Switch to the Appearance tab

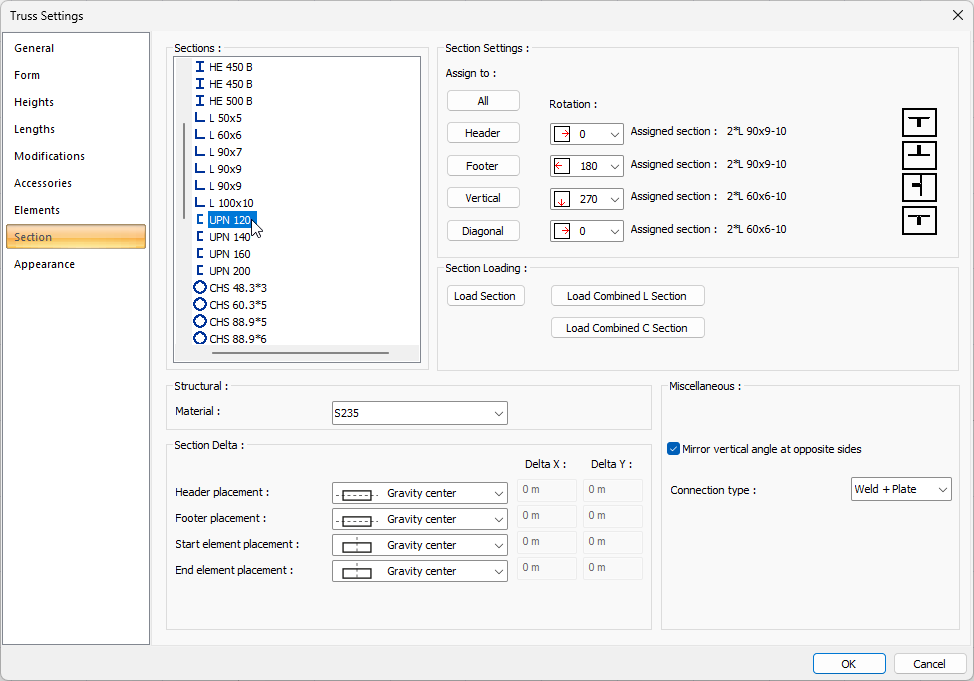click(45, 264)
